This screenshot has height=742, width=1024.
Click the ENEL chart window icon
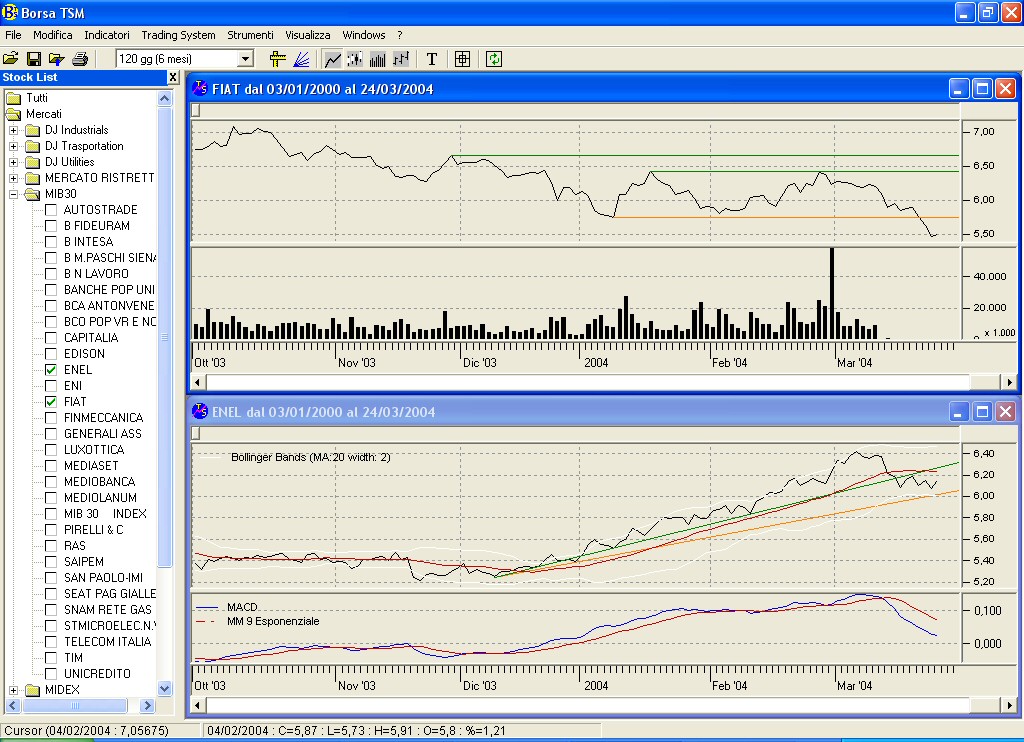coord(200,411)
